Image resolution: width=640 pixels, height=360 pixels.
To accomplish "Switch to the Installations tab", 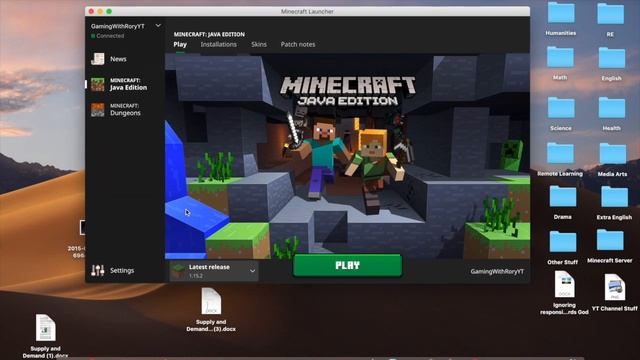I will [218, 44].
